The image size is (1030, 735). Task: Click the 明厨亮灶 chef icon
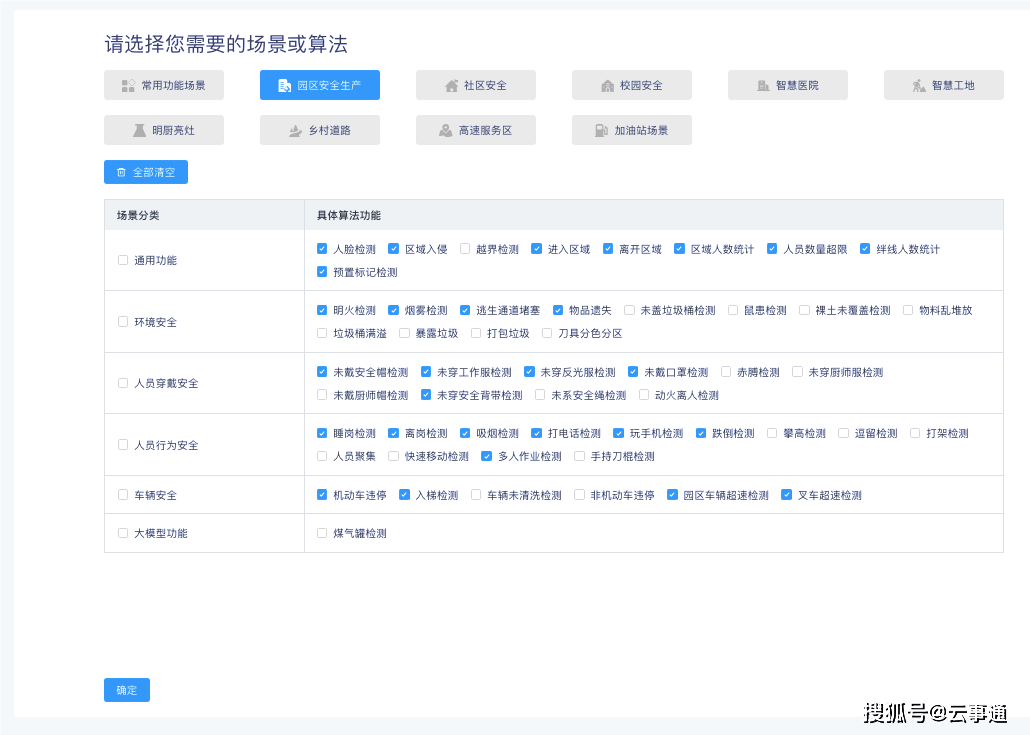[139, 131]
